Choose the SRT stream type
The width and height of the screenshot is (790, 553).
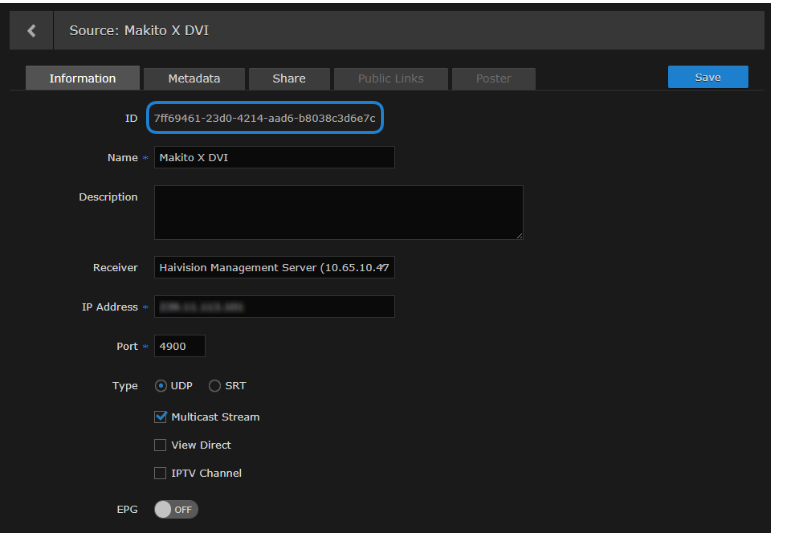tap(215, 386)
